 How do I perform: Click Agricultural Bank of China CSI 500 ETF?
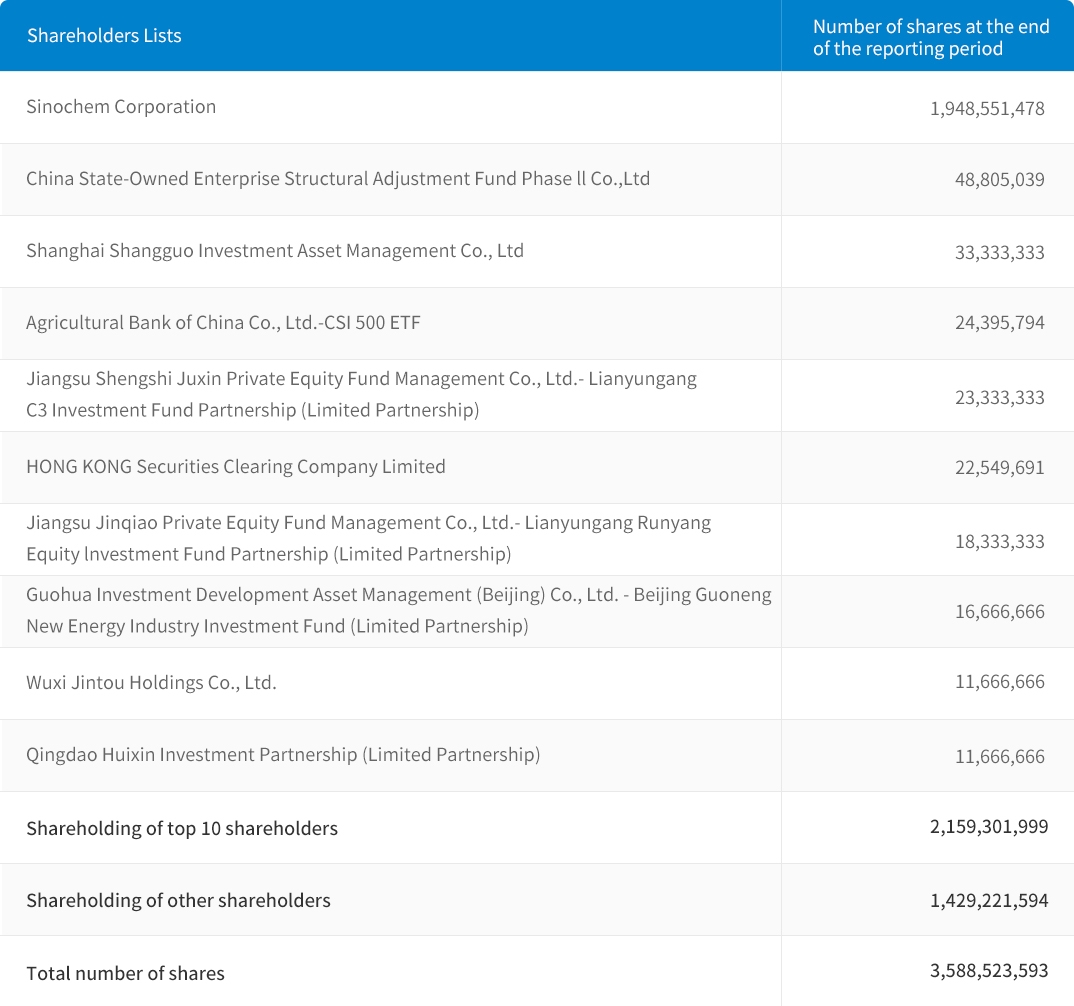point(223,323)
